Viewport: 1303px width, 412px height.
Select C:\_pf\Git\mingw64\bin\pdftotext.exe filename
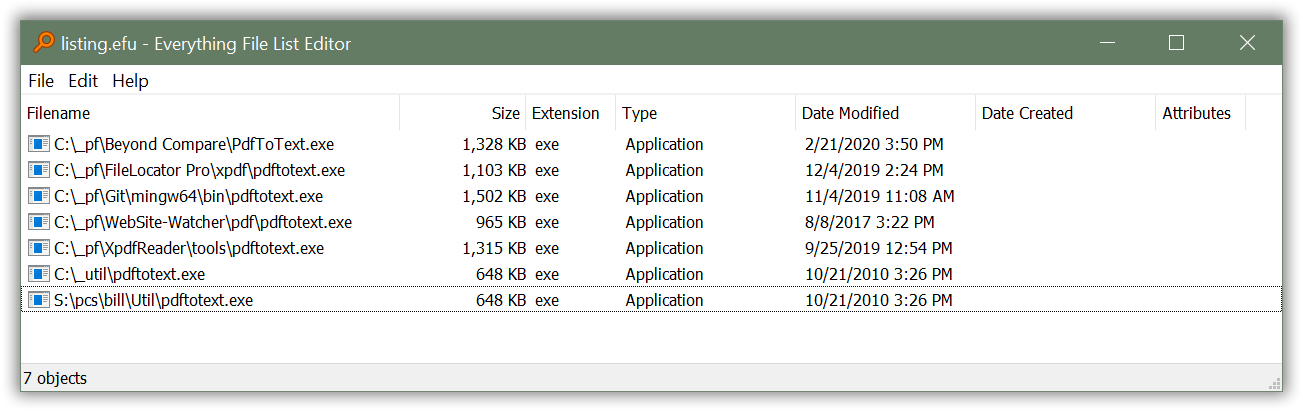click(x=189, y=196)
